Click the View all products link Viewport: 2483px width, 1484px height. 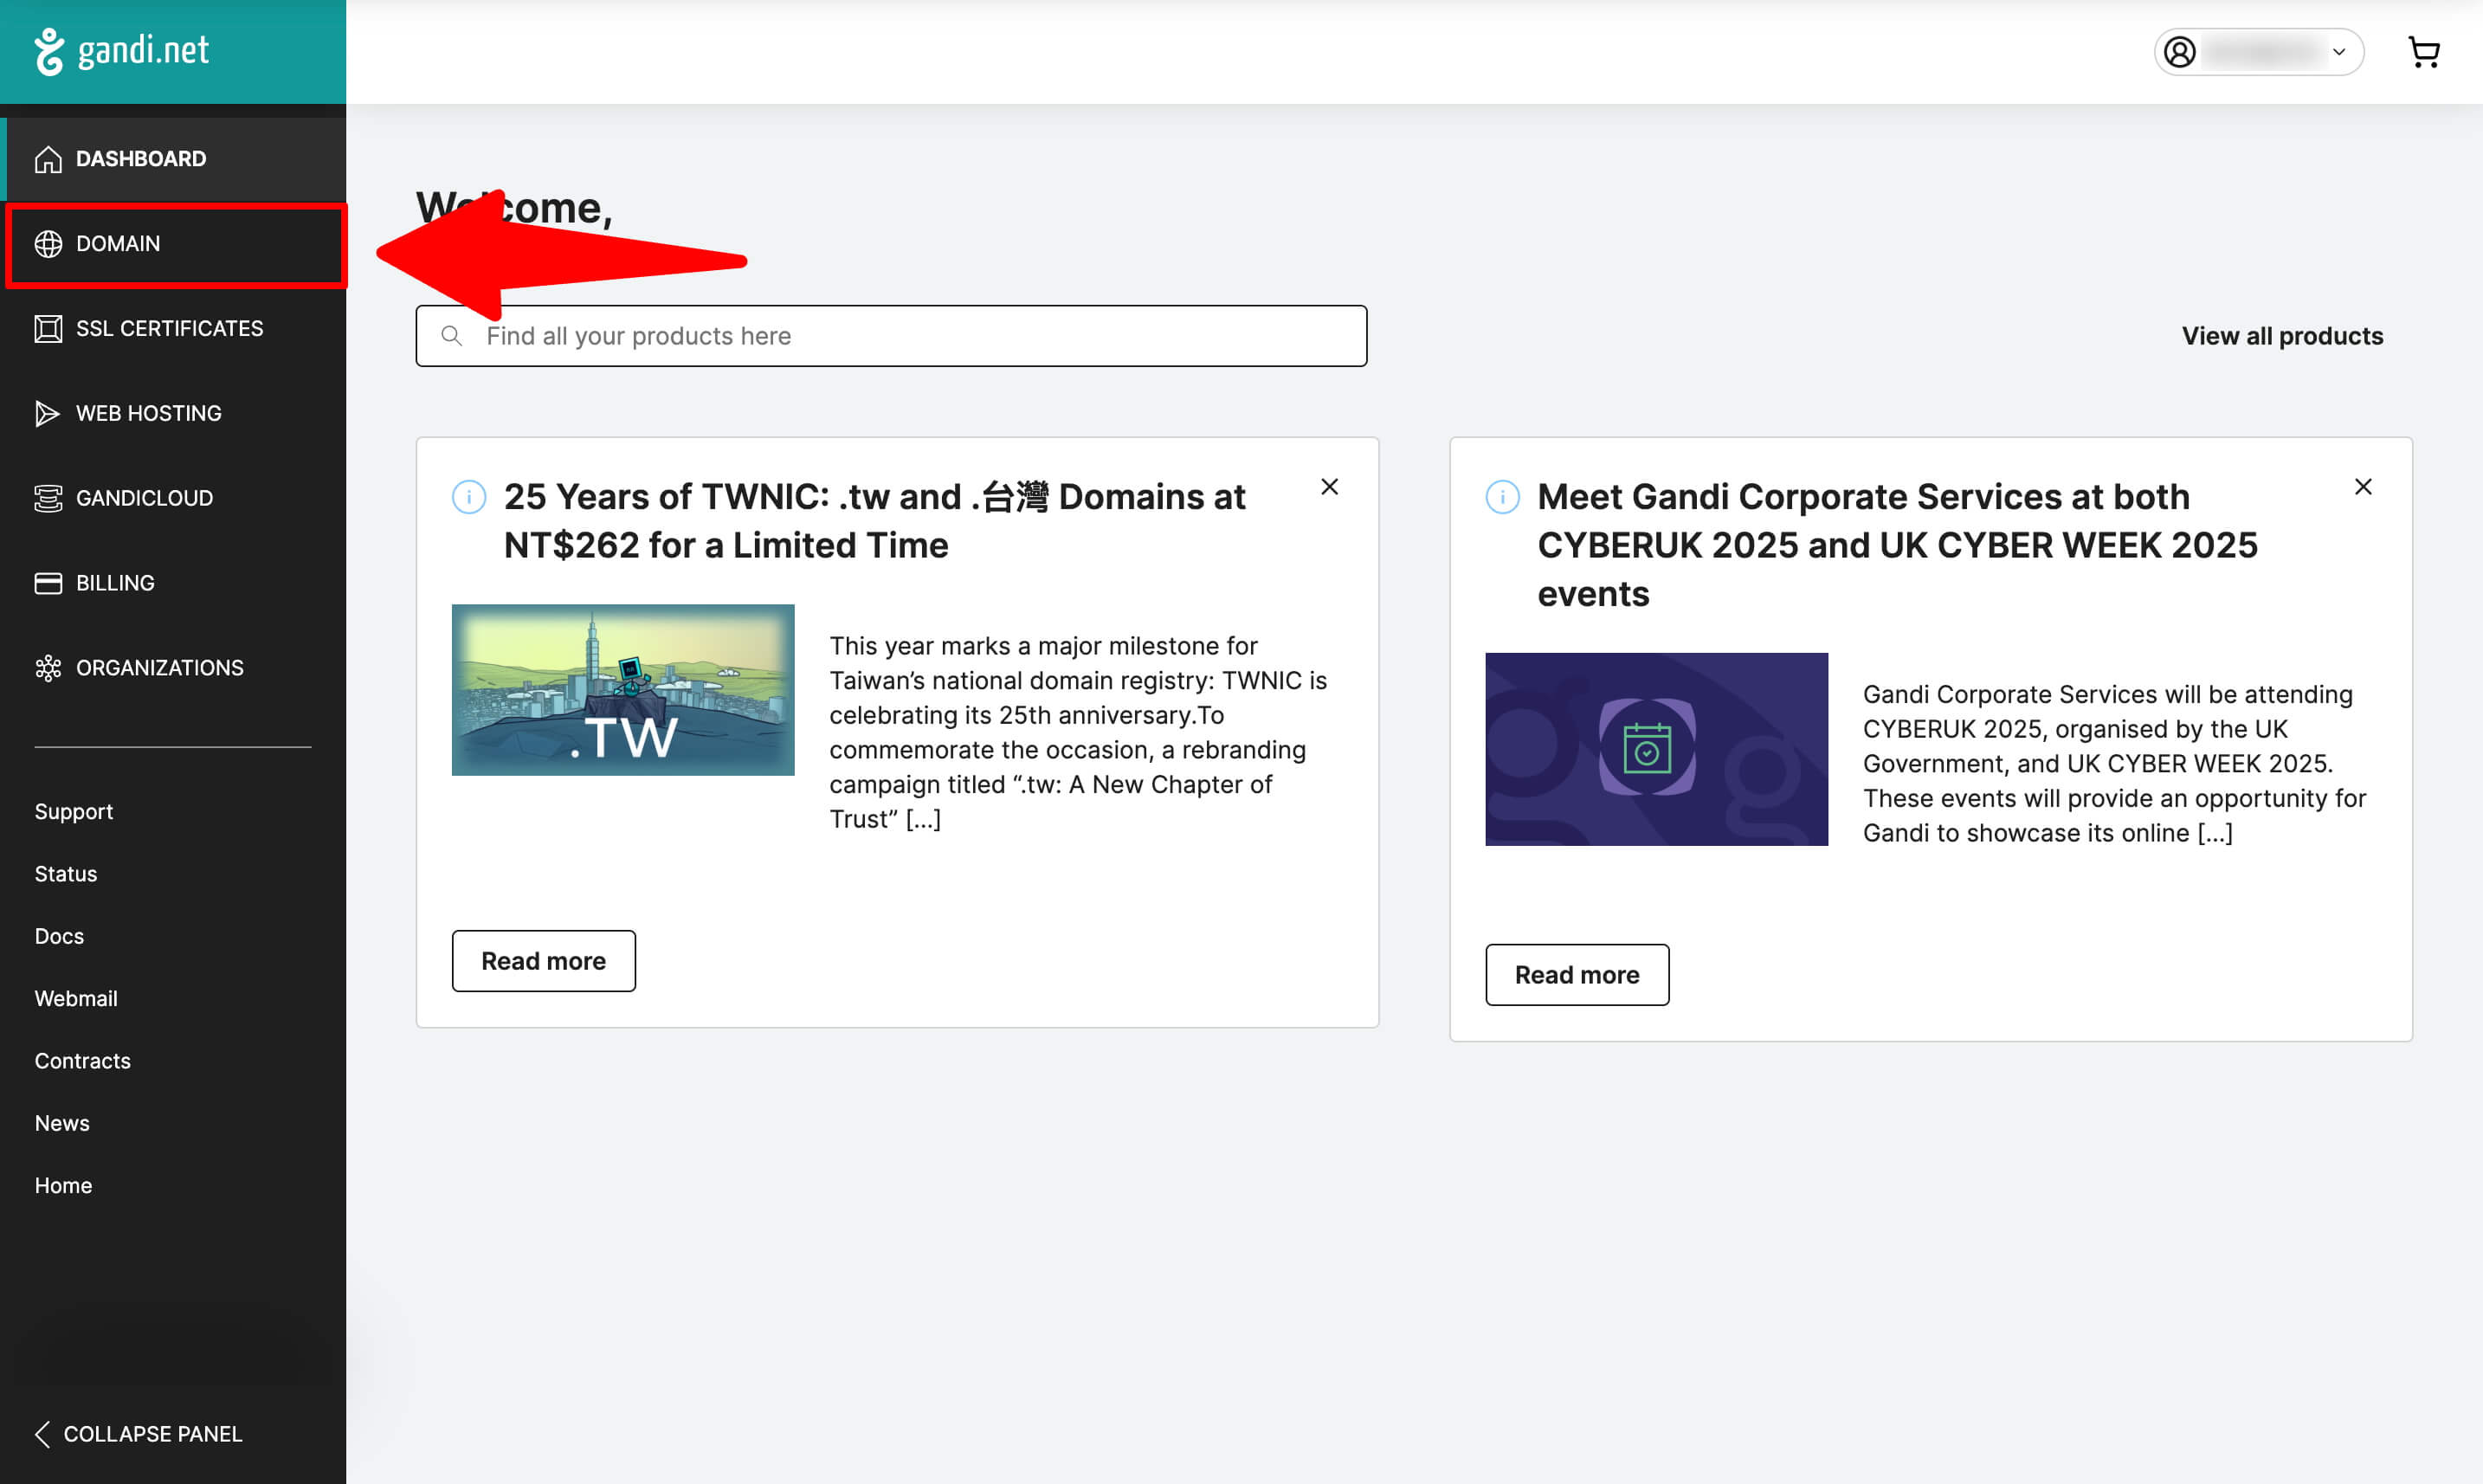click(2281, 336)
